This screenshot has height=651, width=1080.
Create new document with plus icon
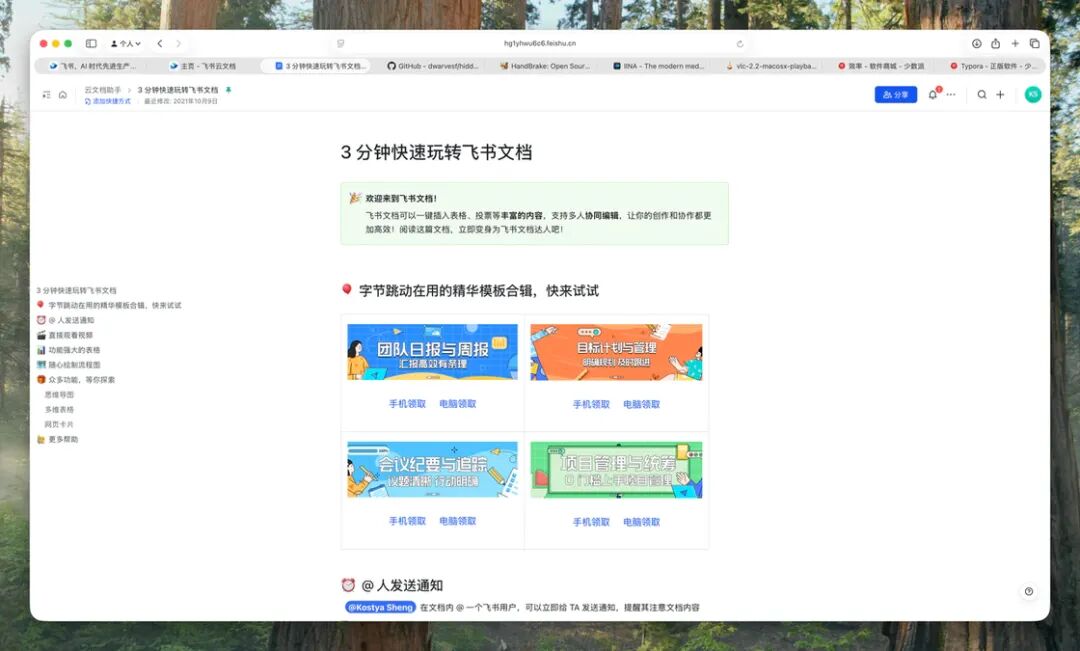point(1000,94)
